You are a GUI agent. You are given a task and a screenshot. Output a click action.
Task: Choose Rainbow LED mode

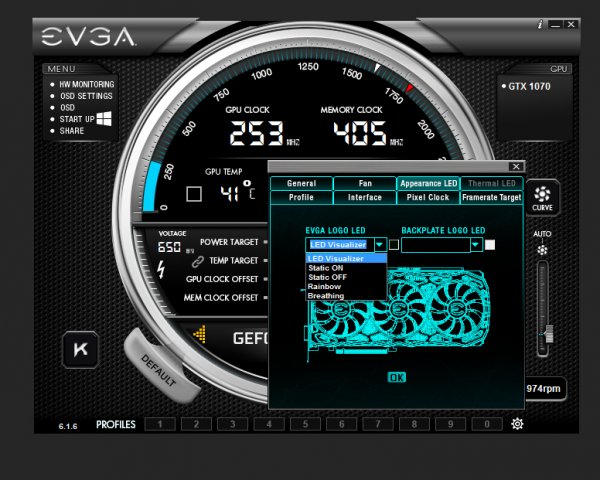[346, 286]
